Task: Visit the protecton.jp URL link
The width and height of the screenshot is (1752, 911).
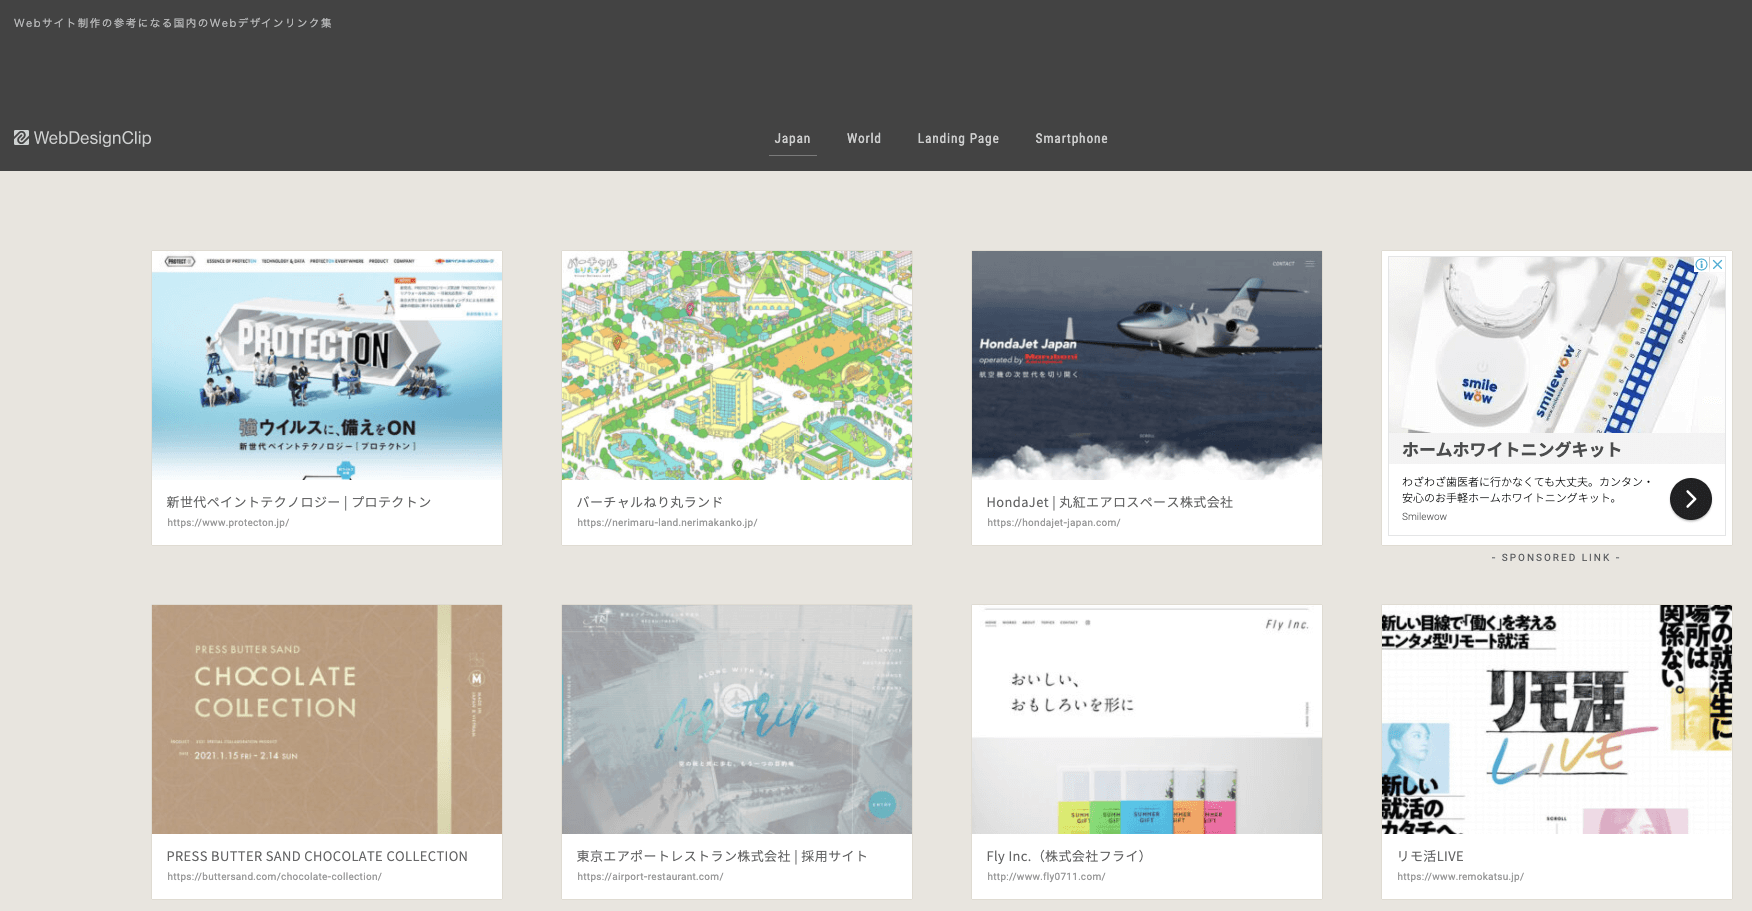Action: 228,523
